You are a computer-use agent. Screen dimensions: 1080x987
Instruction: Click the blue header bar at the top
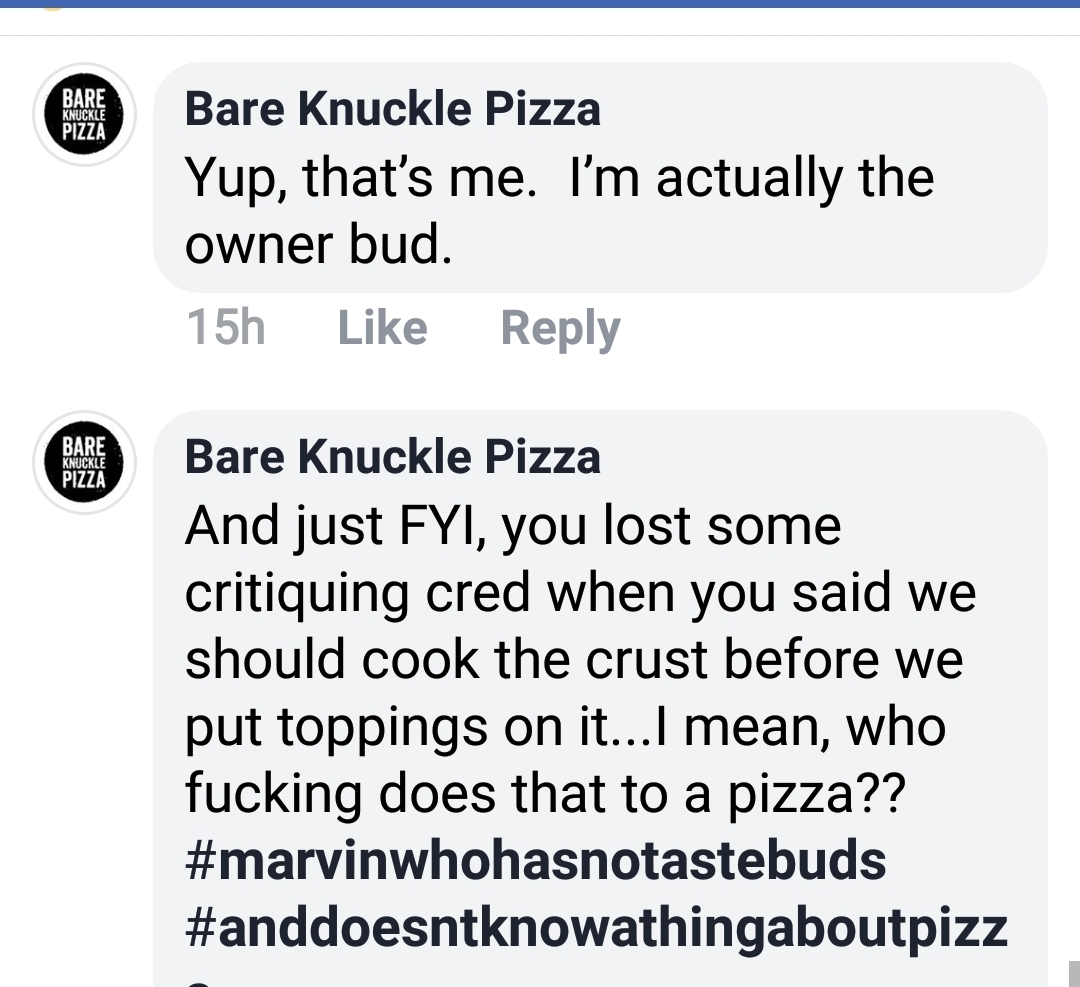click(540, 4)
